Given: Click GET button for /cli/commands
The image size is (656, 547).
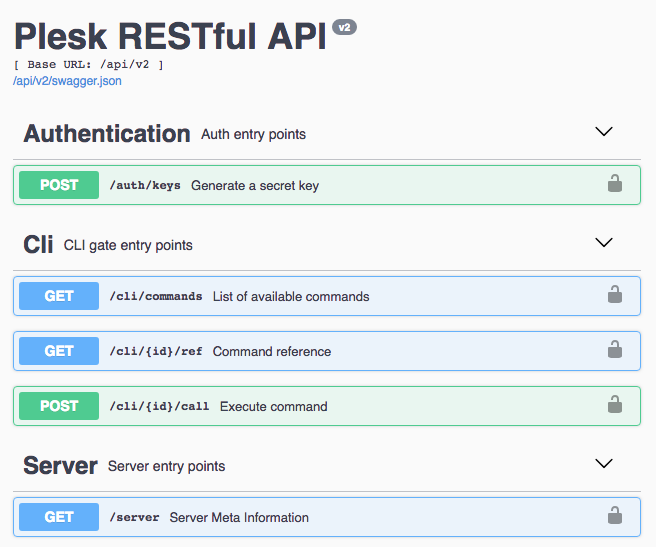Looking at the screenshot, I should (x=59, y=296).
